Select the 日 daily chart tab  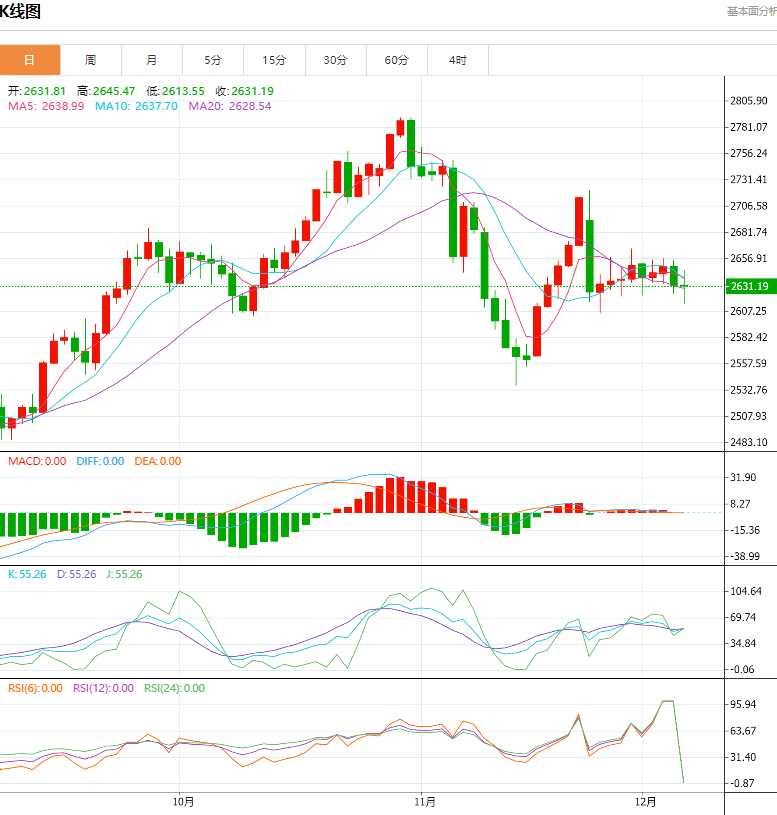pos(29,60)
